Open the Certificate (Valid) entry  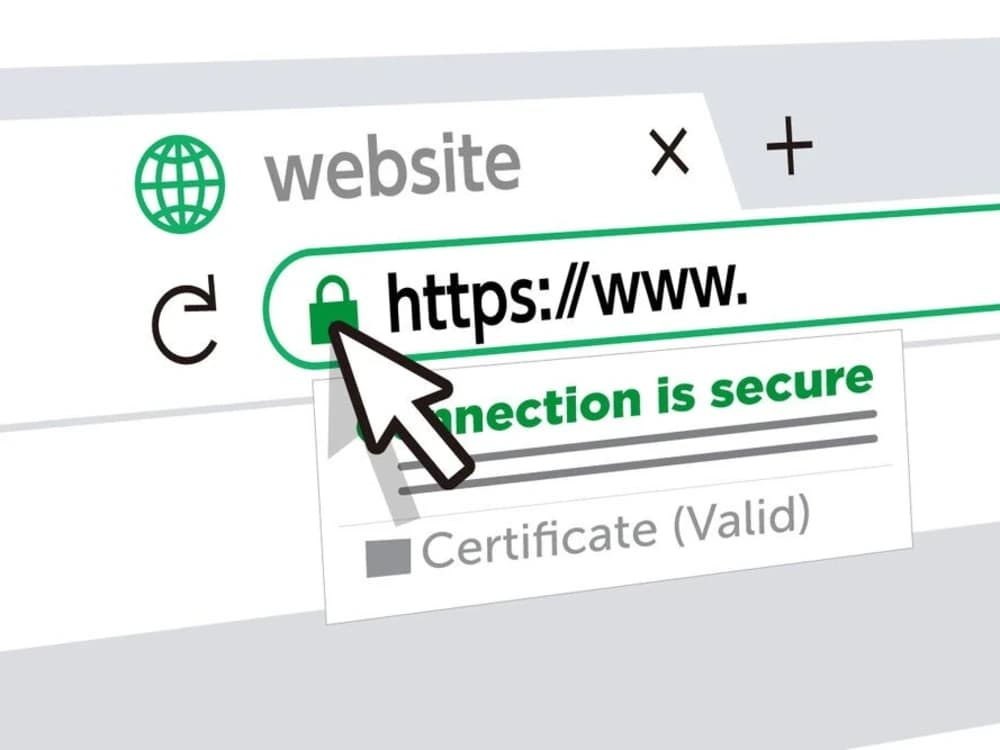[615, 531]
